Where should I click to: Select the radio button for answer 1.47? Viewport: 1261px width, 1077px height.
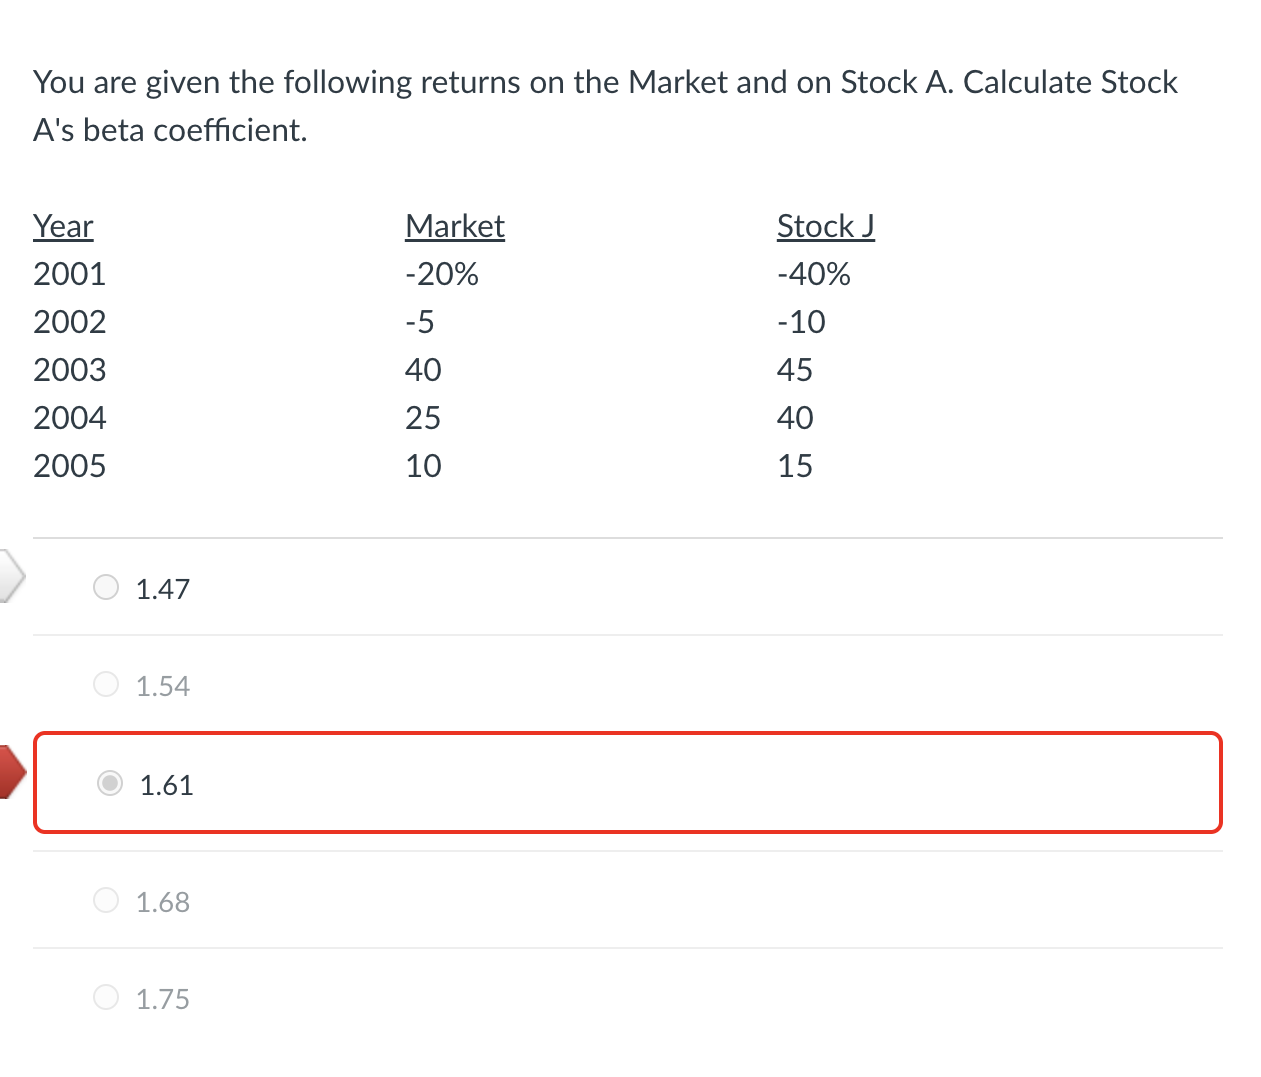point(105,588)
